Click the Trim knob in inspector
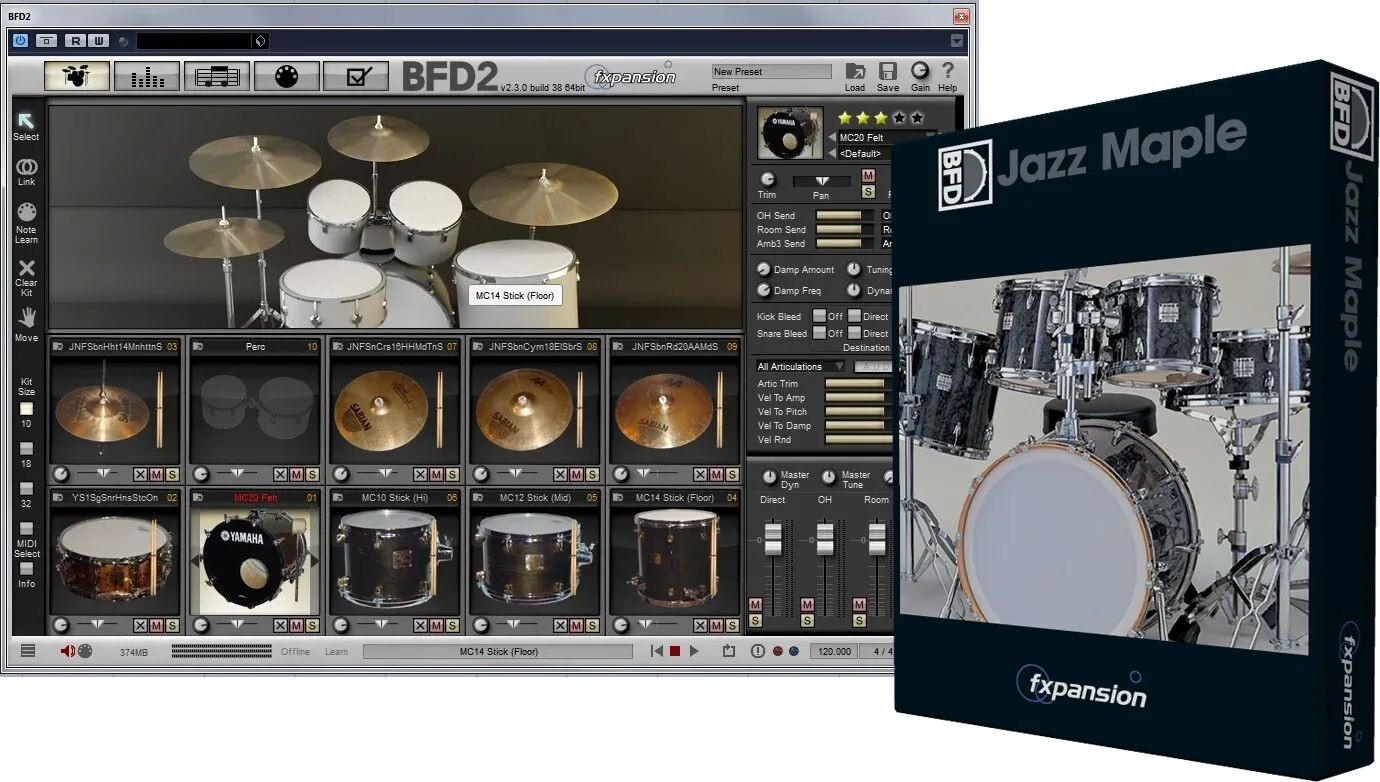The width and height of the screenshot is (1380, 782). pyautogui.click(x=767, y=178)
